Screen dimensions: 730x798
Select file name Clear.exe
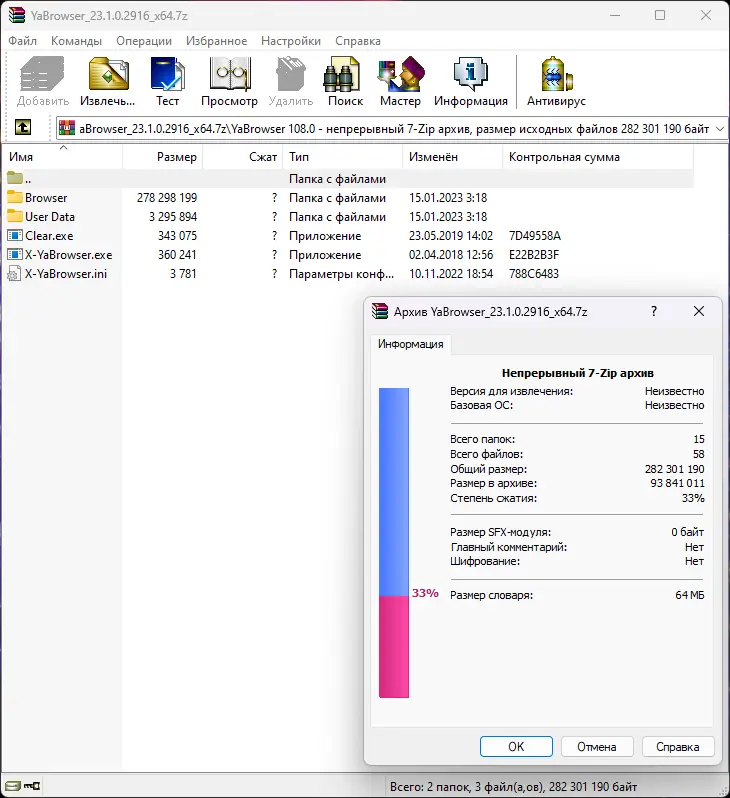[49, 236]
